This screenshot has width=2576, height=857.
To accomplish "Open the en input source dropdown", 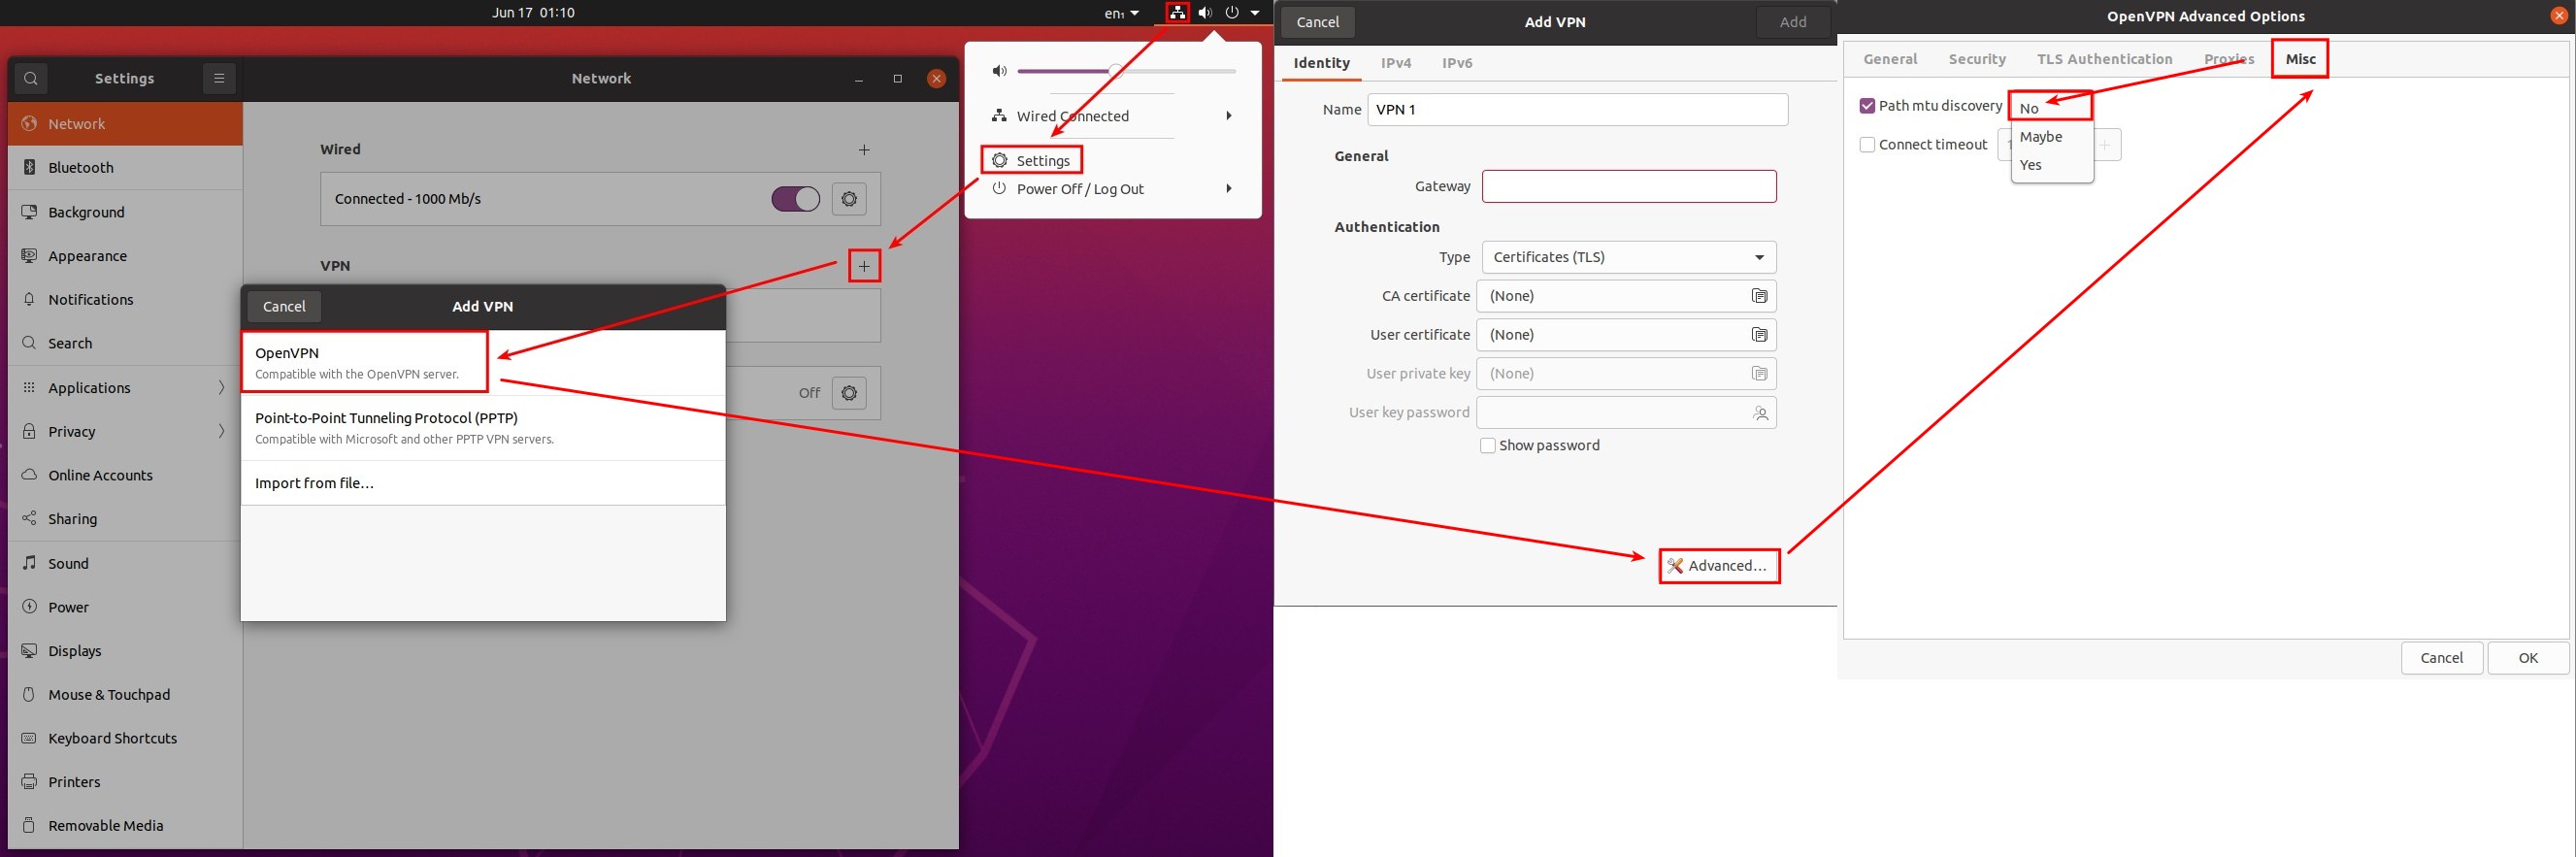I will (1121, 13).
